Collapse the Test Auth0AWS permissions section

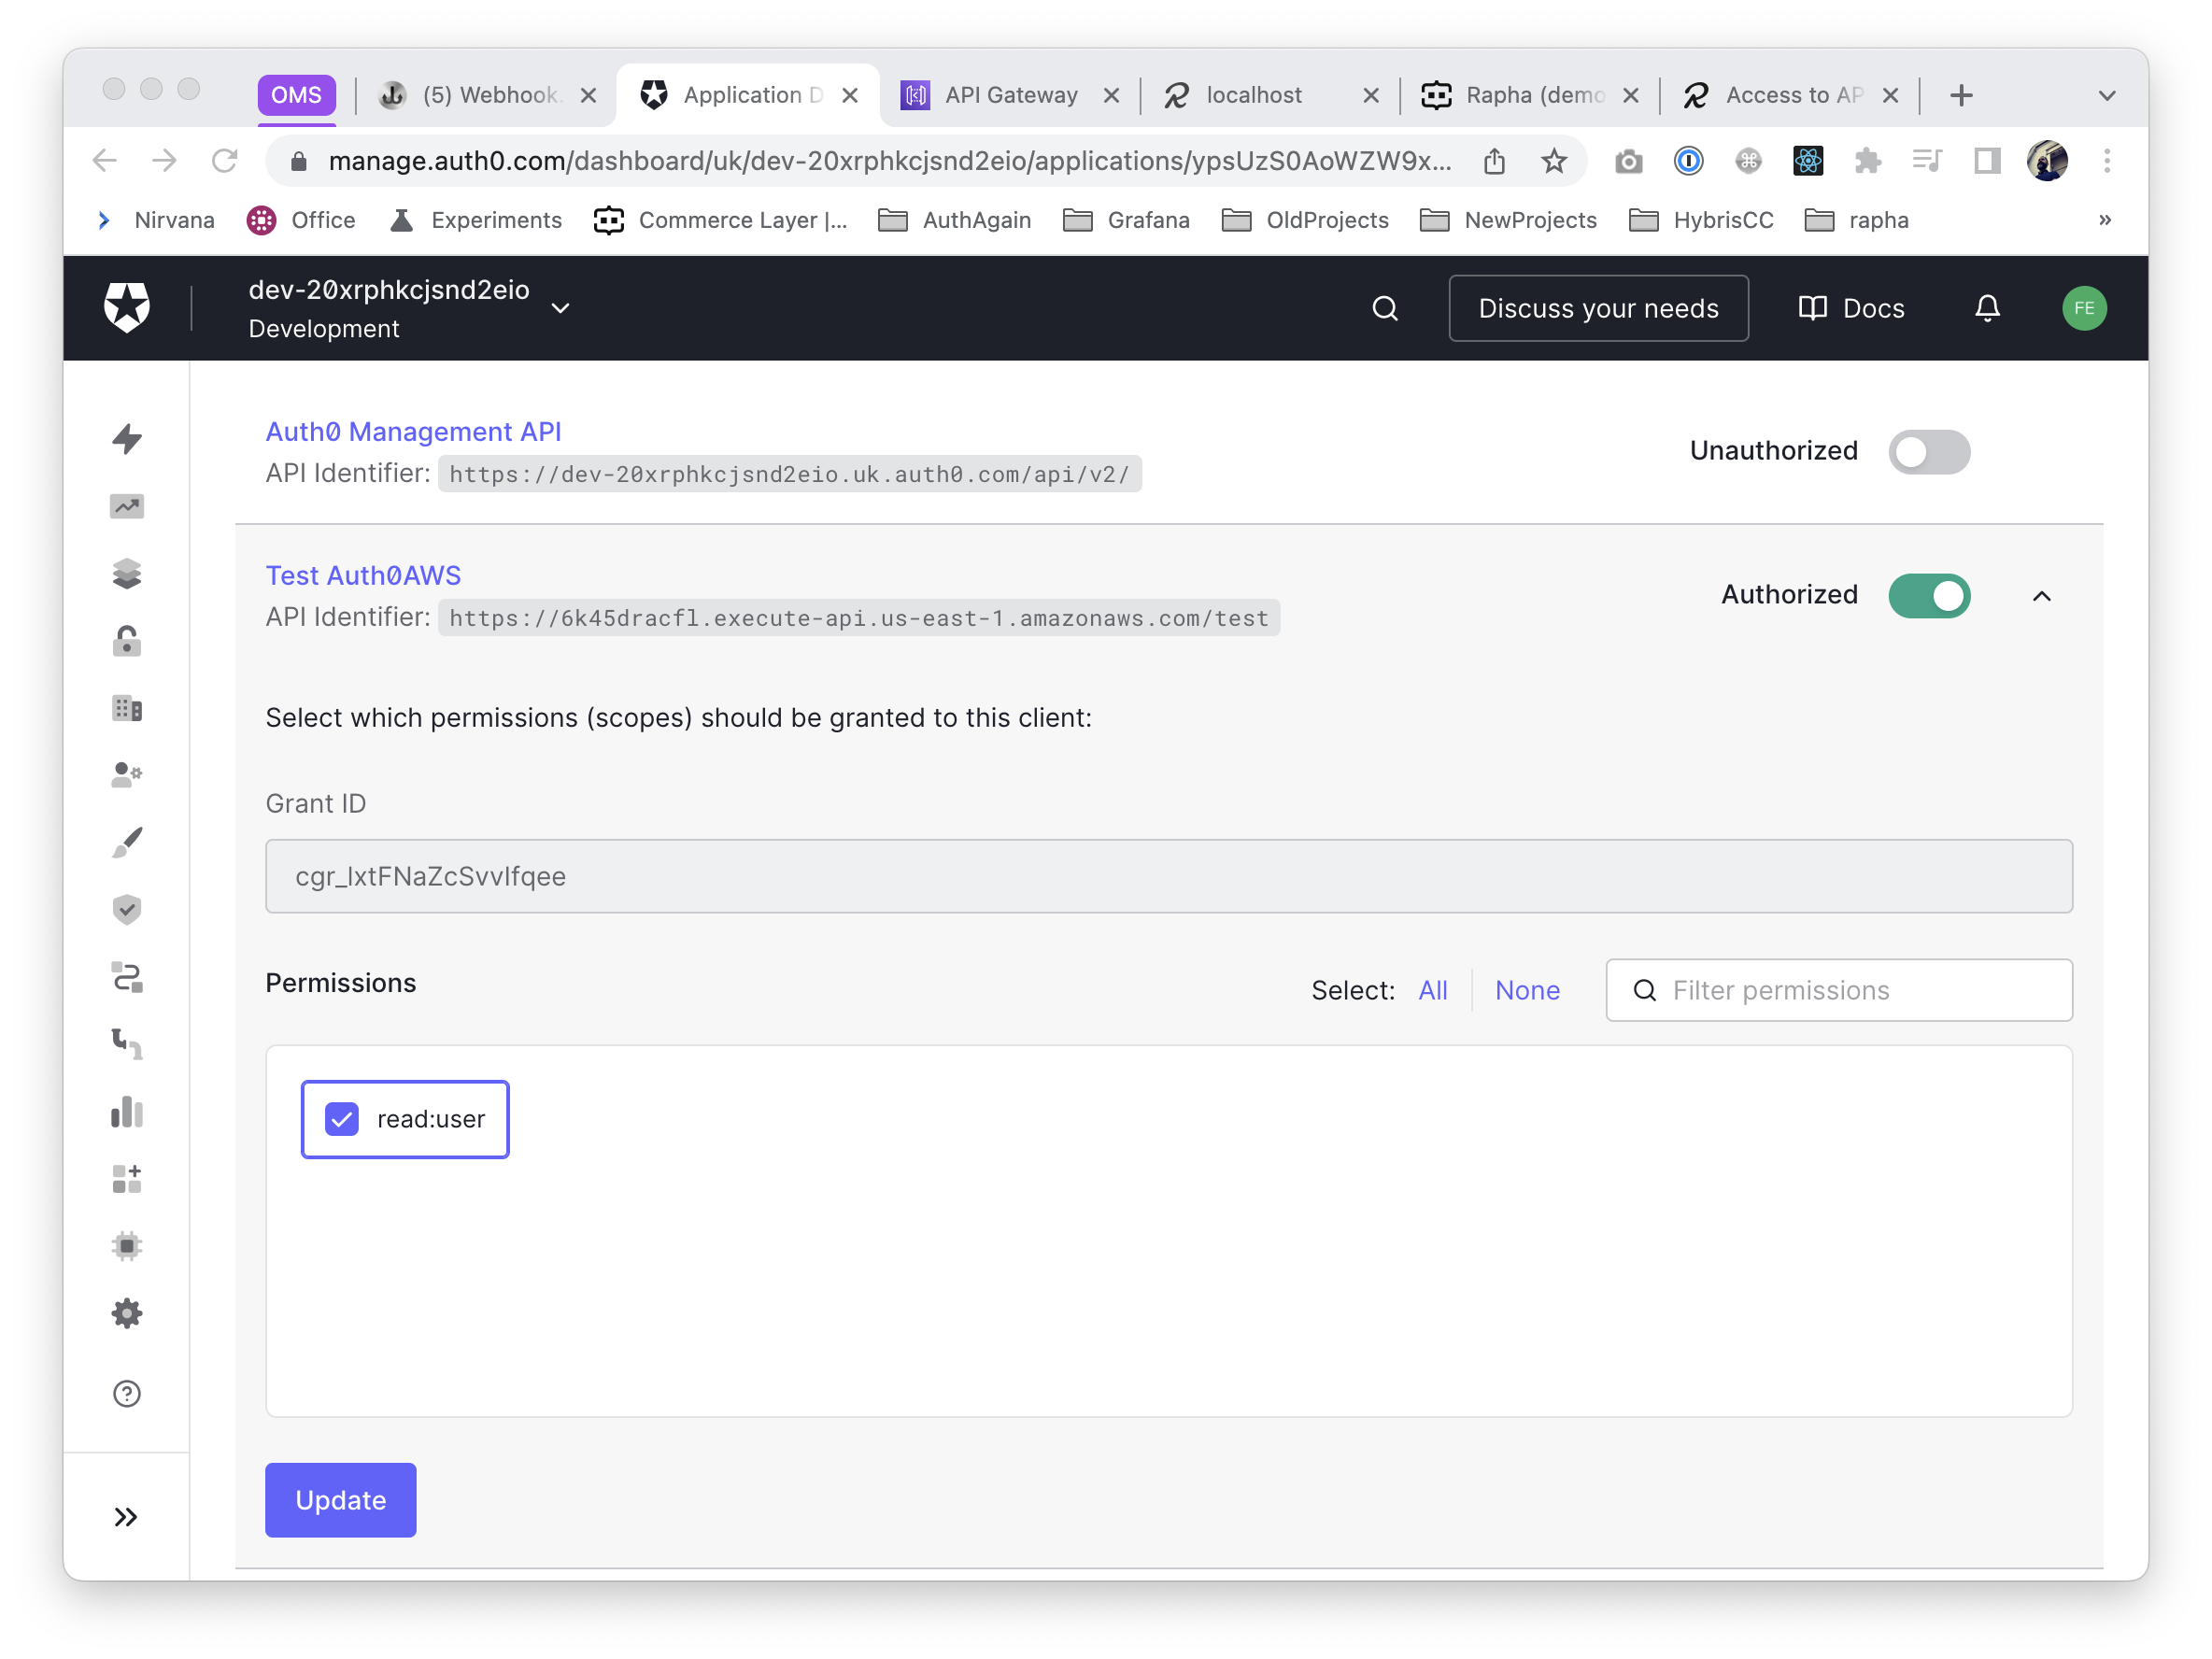coord(2041,596)
